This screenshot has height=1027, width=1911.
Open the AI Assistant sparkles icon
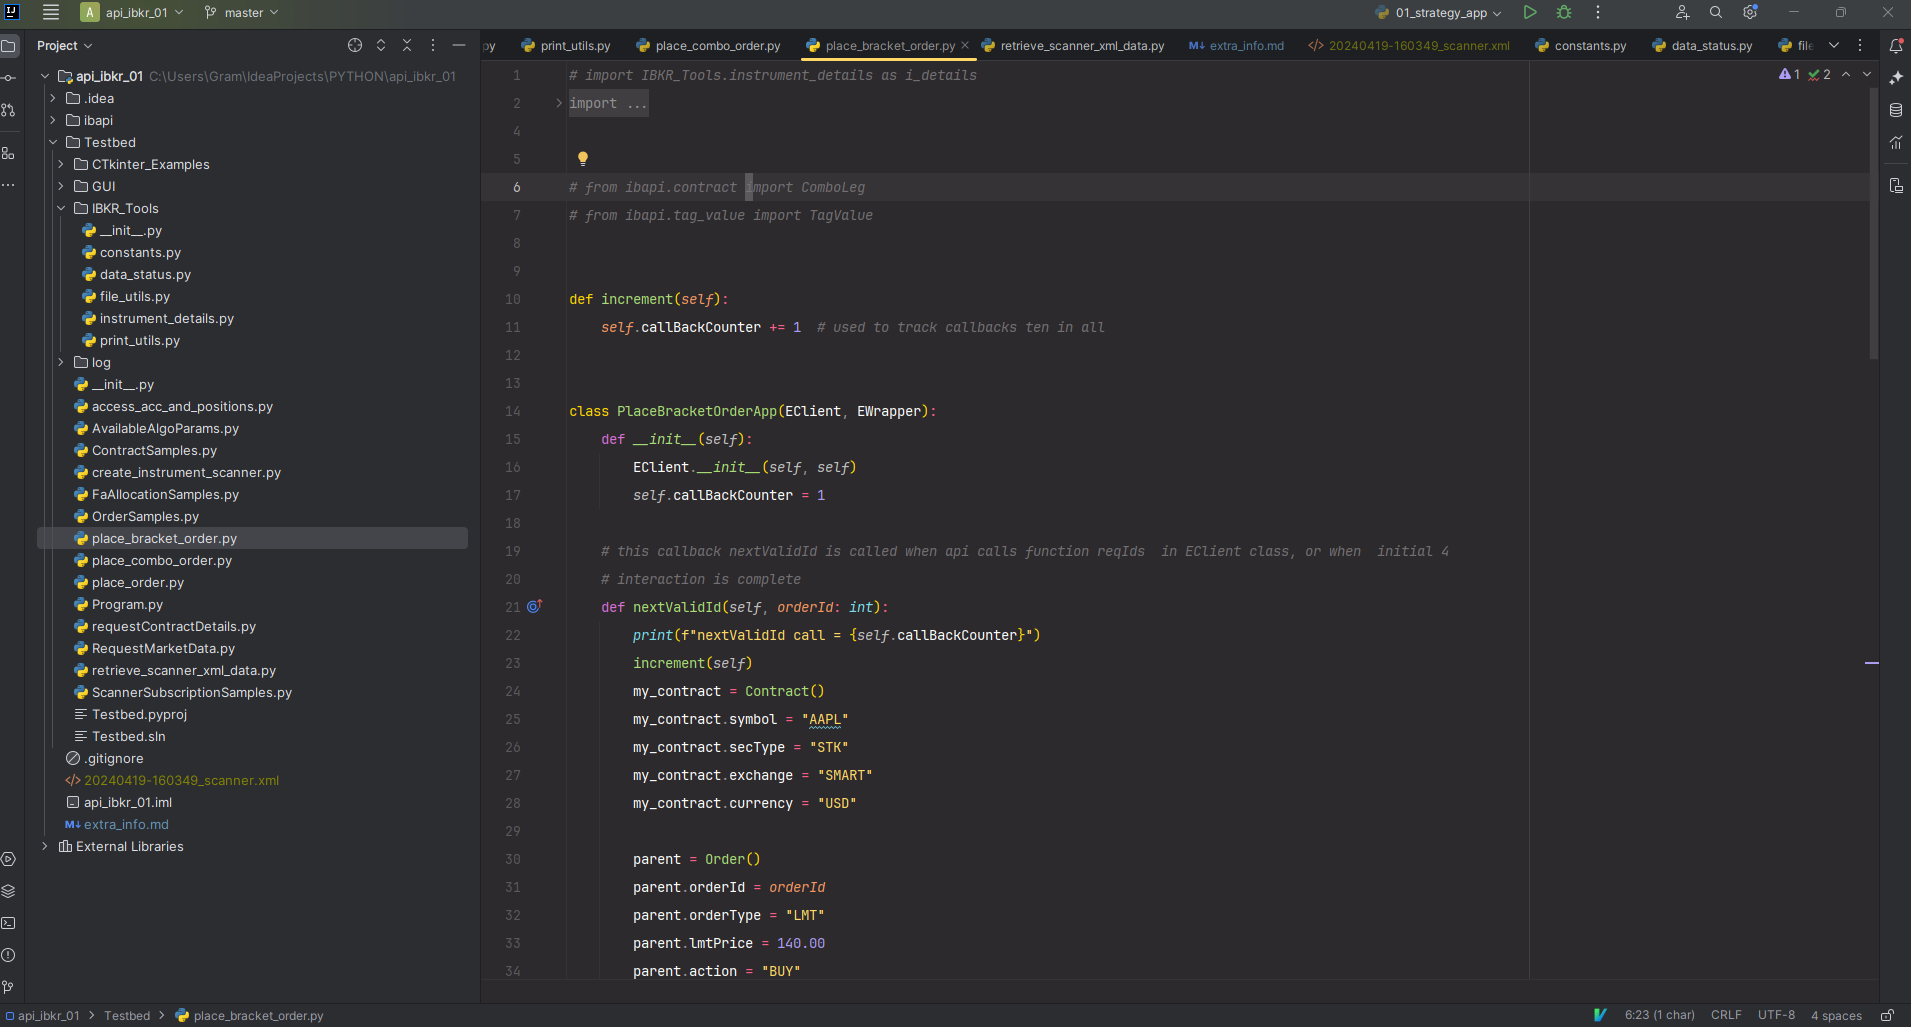point(1897,77)
